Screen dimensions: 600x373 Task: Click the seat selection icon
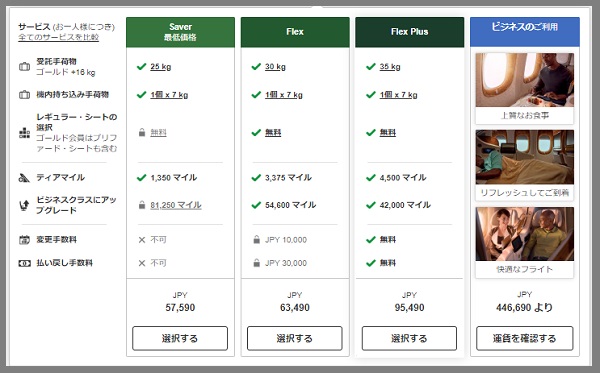tap(24, 132)
